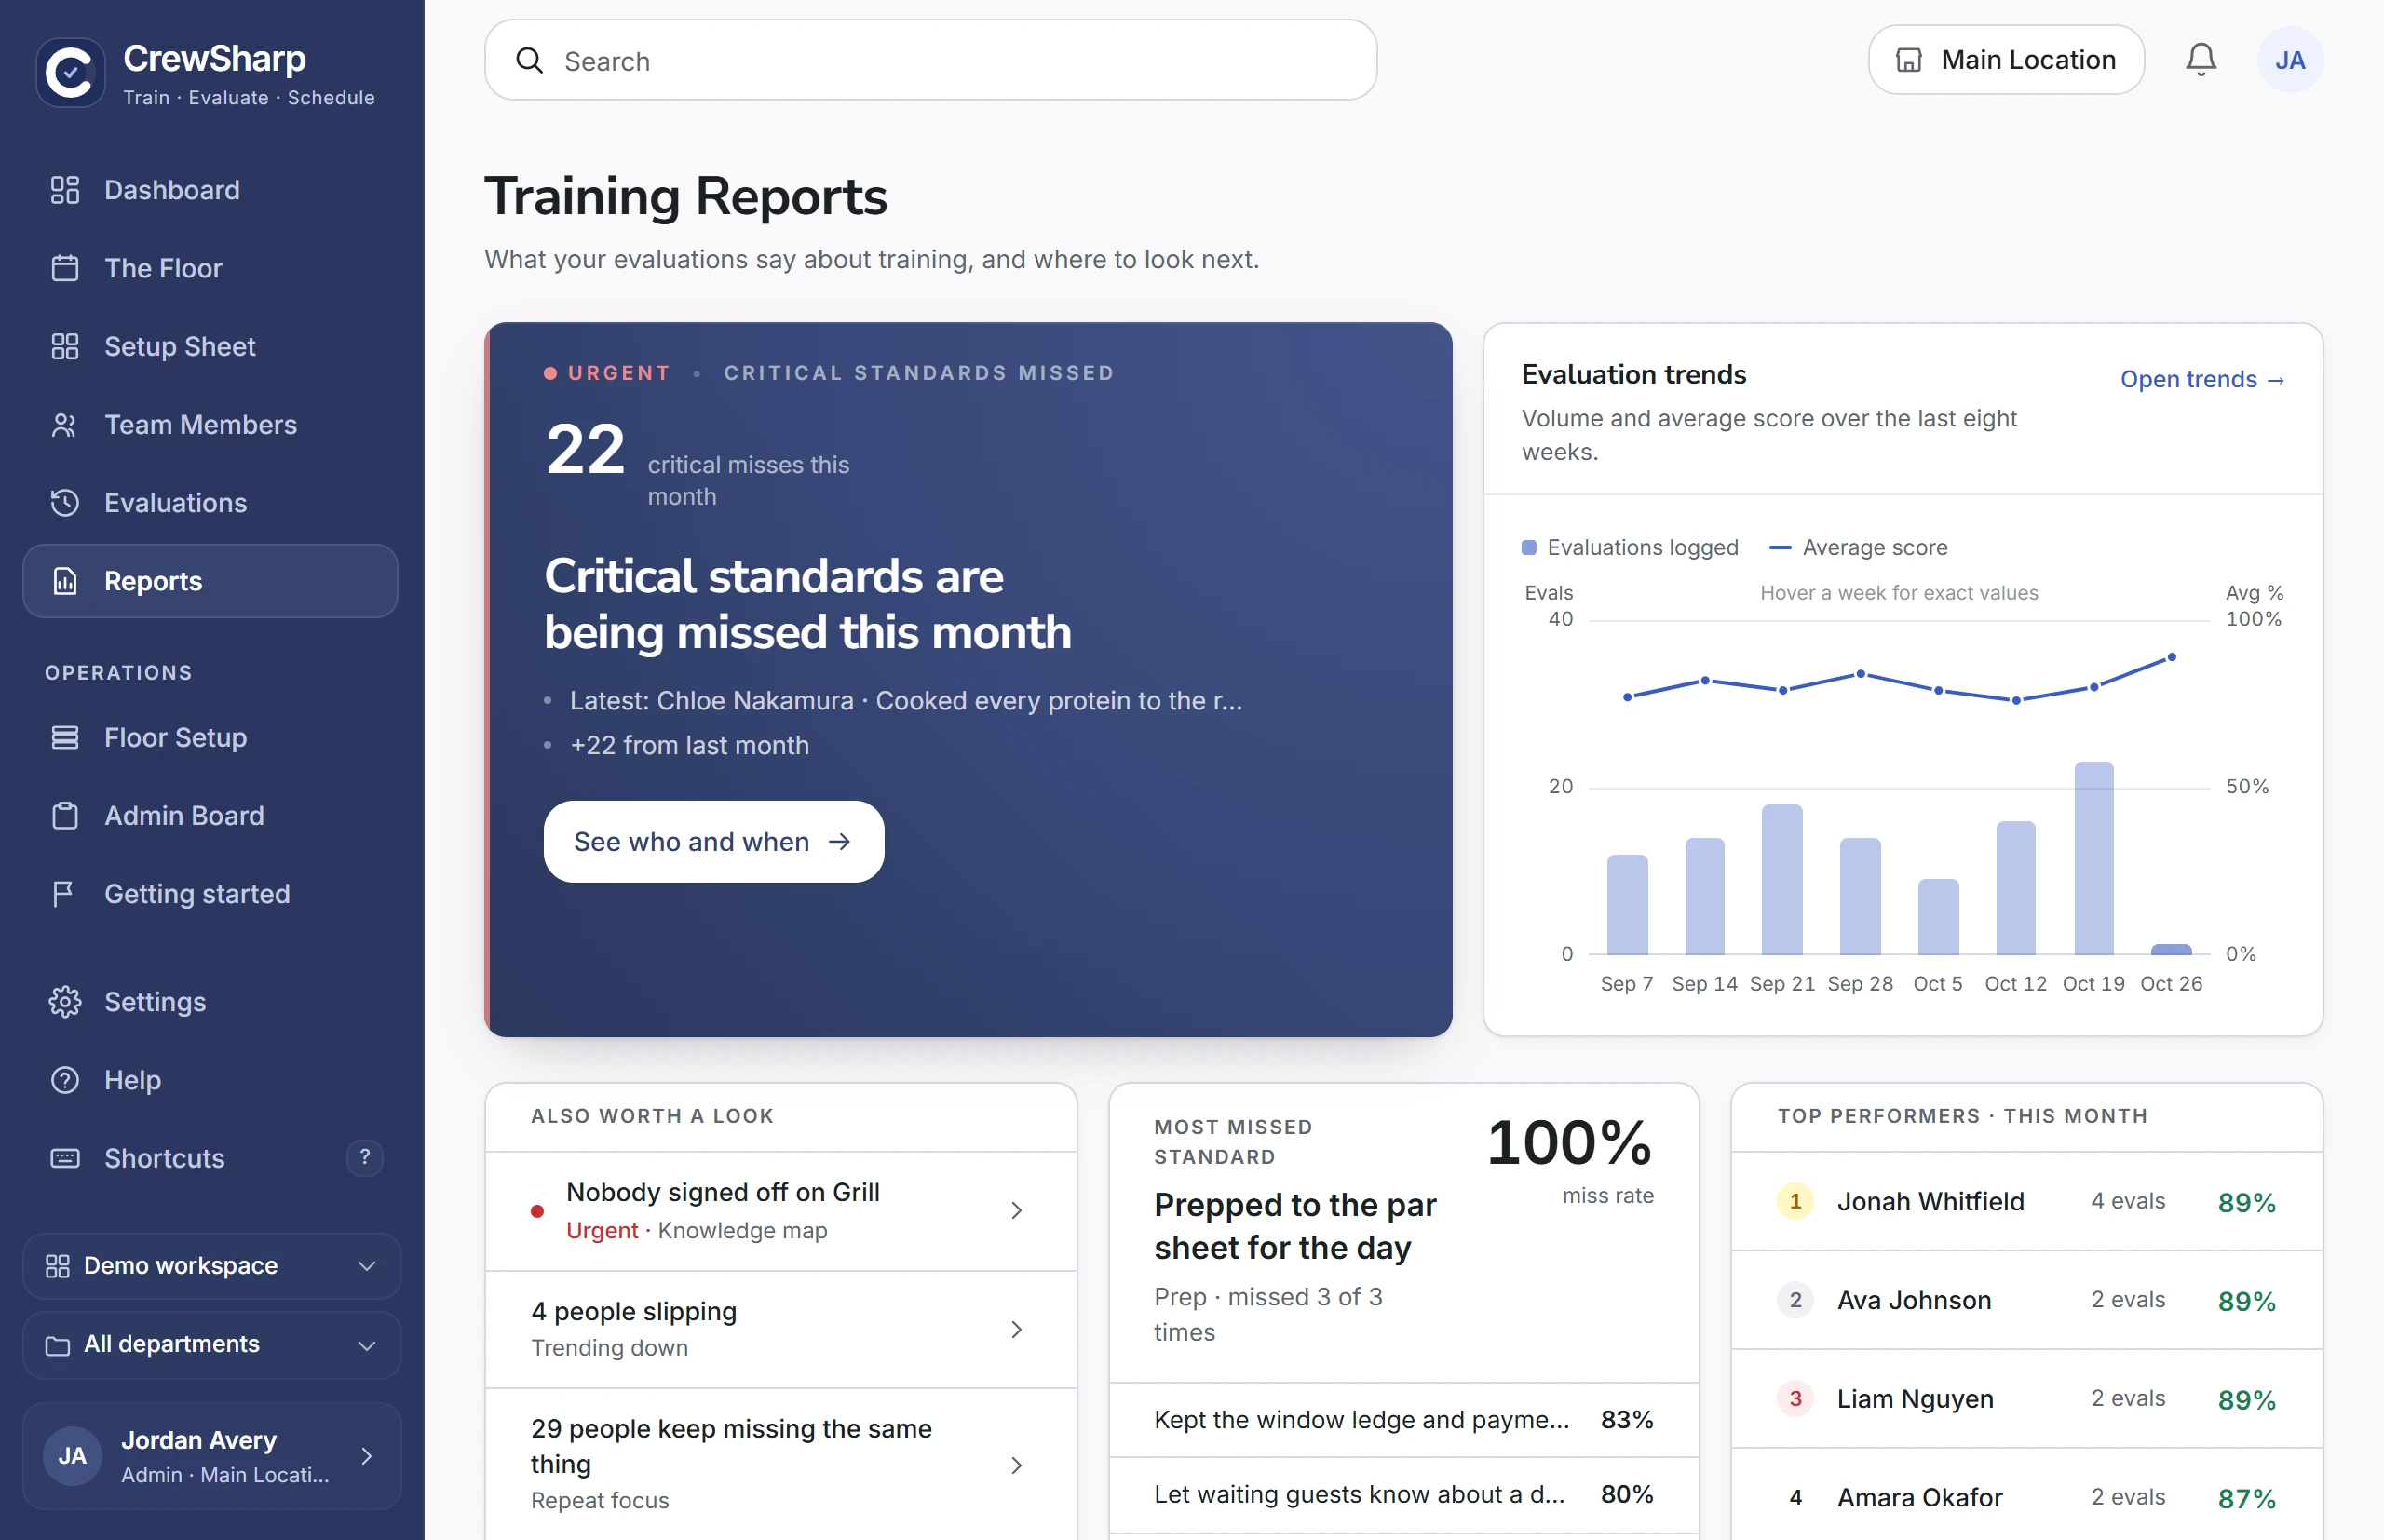Click the Getting started flag icon
The height and width of the screenshot is (1540, 2384).
point(65,894)
